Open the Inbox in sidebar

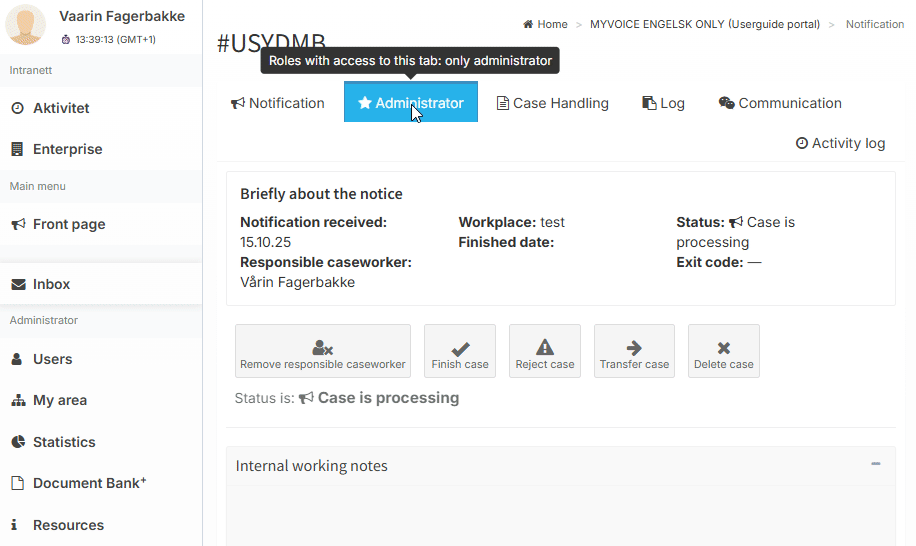pyautogui.click(x=51, y=284)
